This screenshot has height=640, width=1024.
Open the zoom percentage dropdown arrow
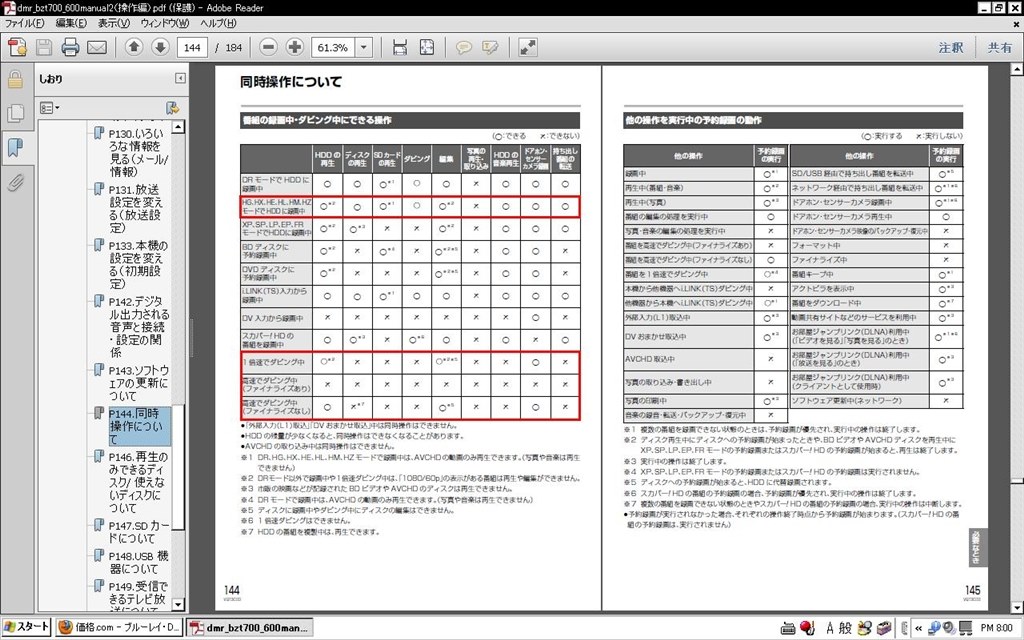click(364, 48)
